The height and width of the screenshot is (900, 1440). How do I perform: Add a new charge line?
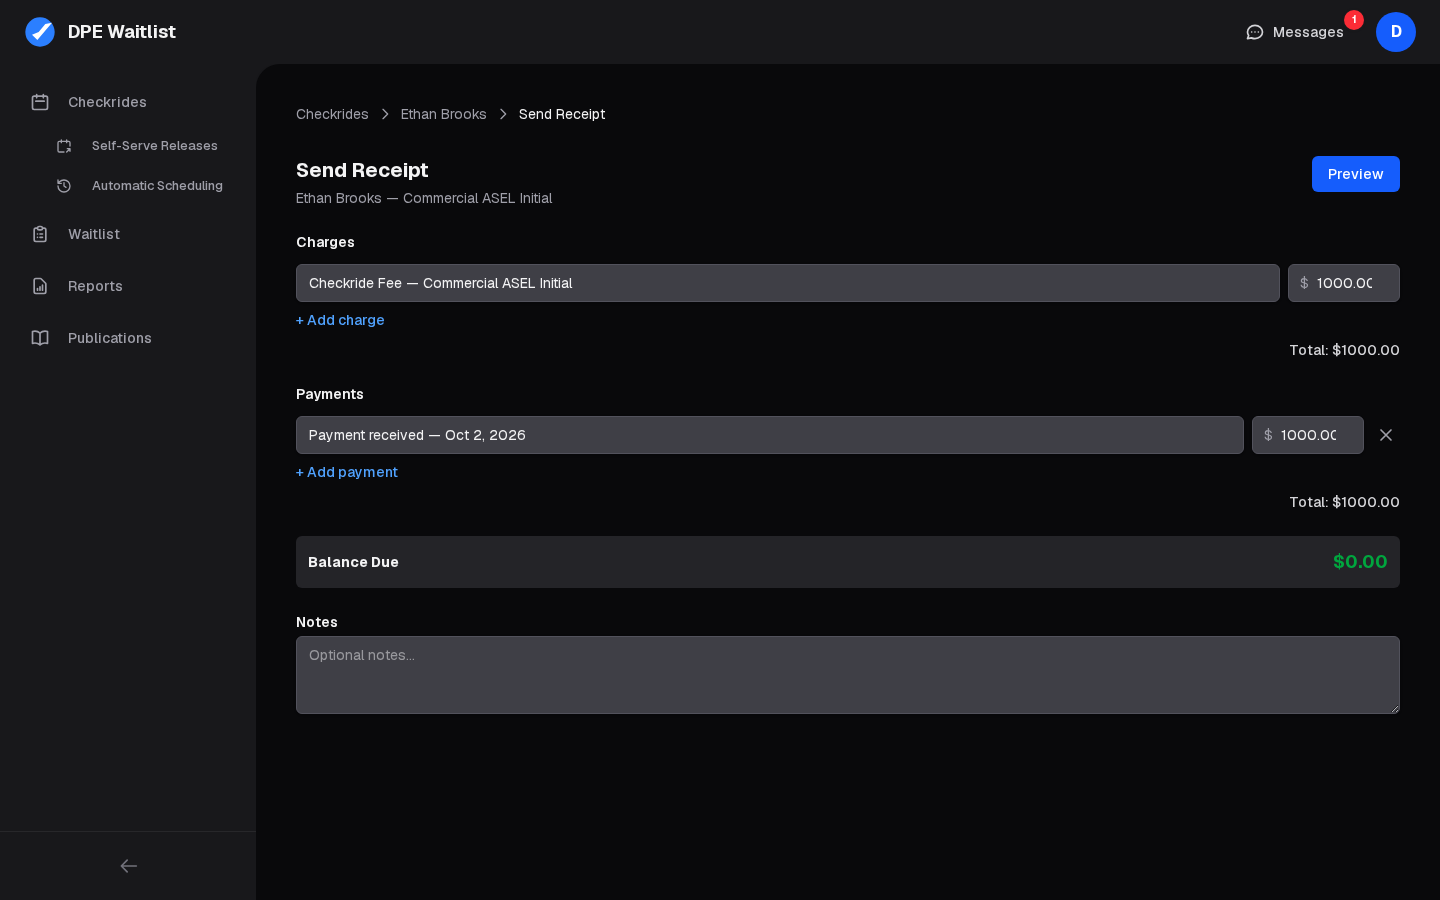click(340, 320)
